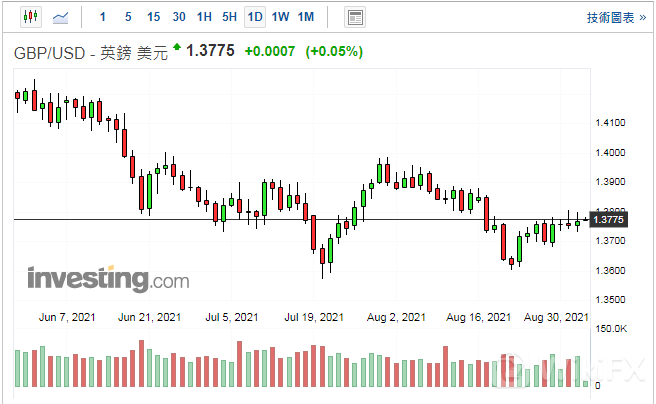Image resolution: width=656 pixels, height=404 pixels.
Task: Select the candlestick chart type icon
Action: click(29, 17)
